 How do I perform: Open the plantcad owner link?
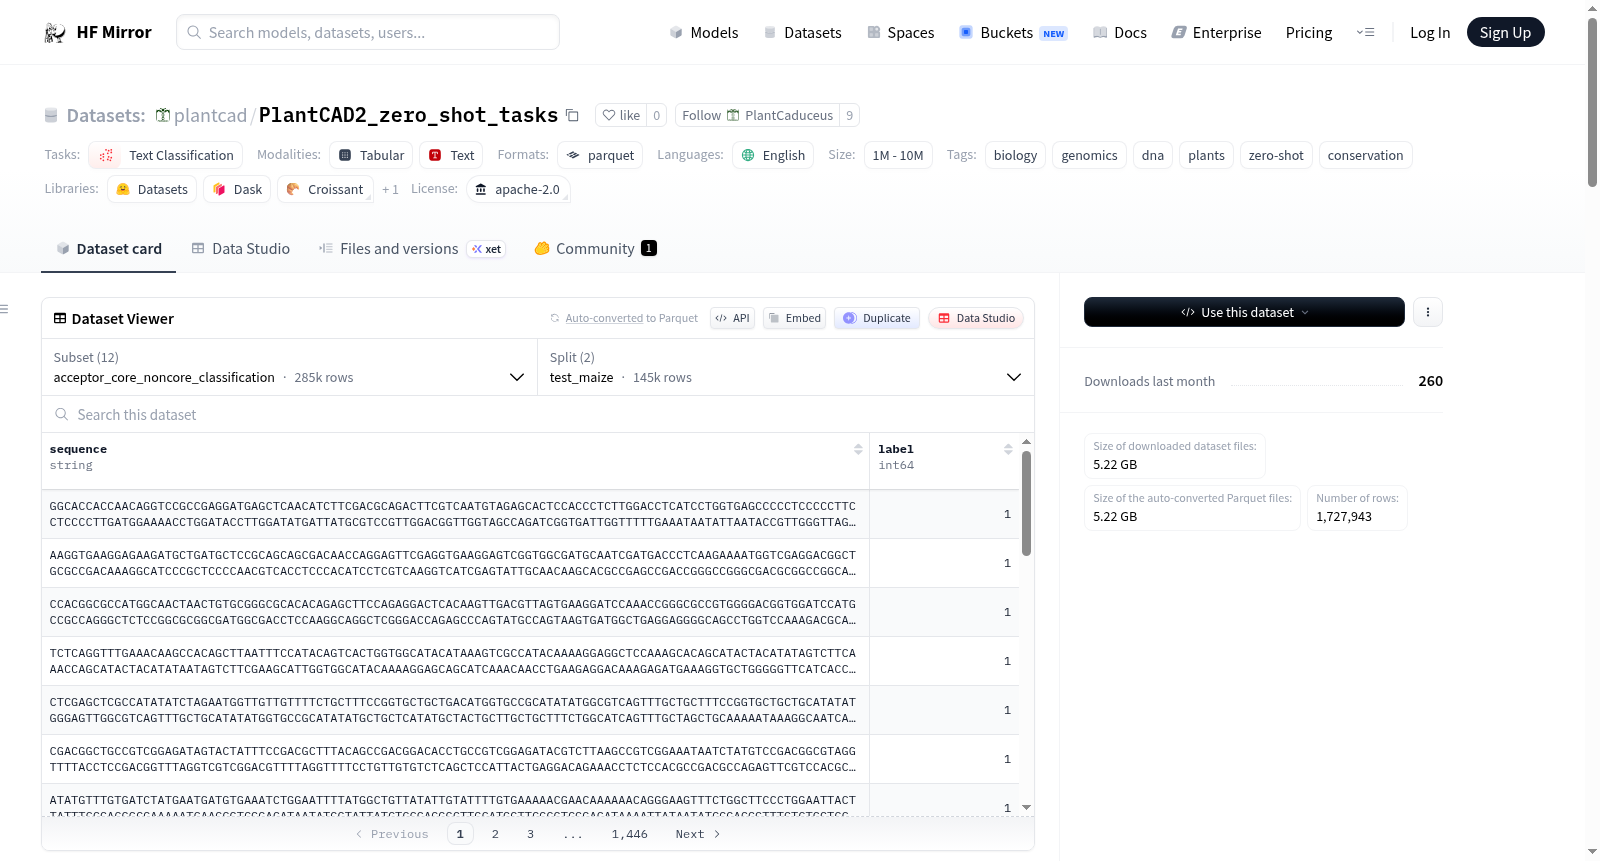[x=210, y=115]
